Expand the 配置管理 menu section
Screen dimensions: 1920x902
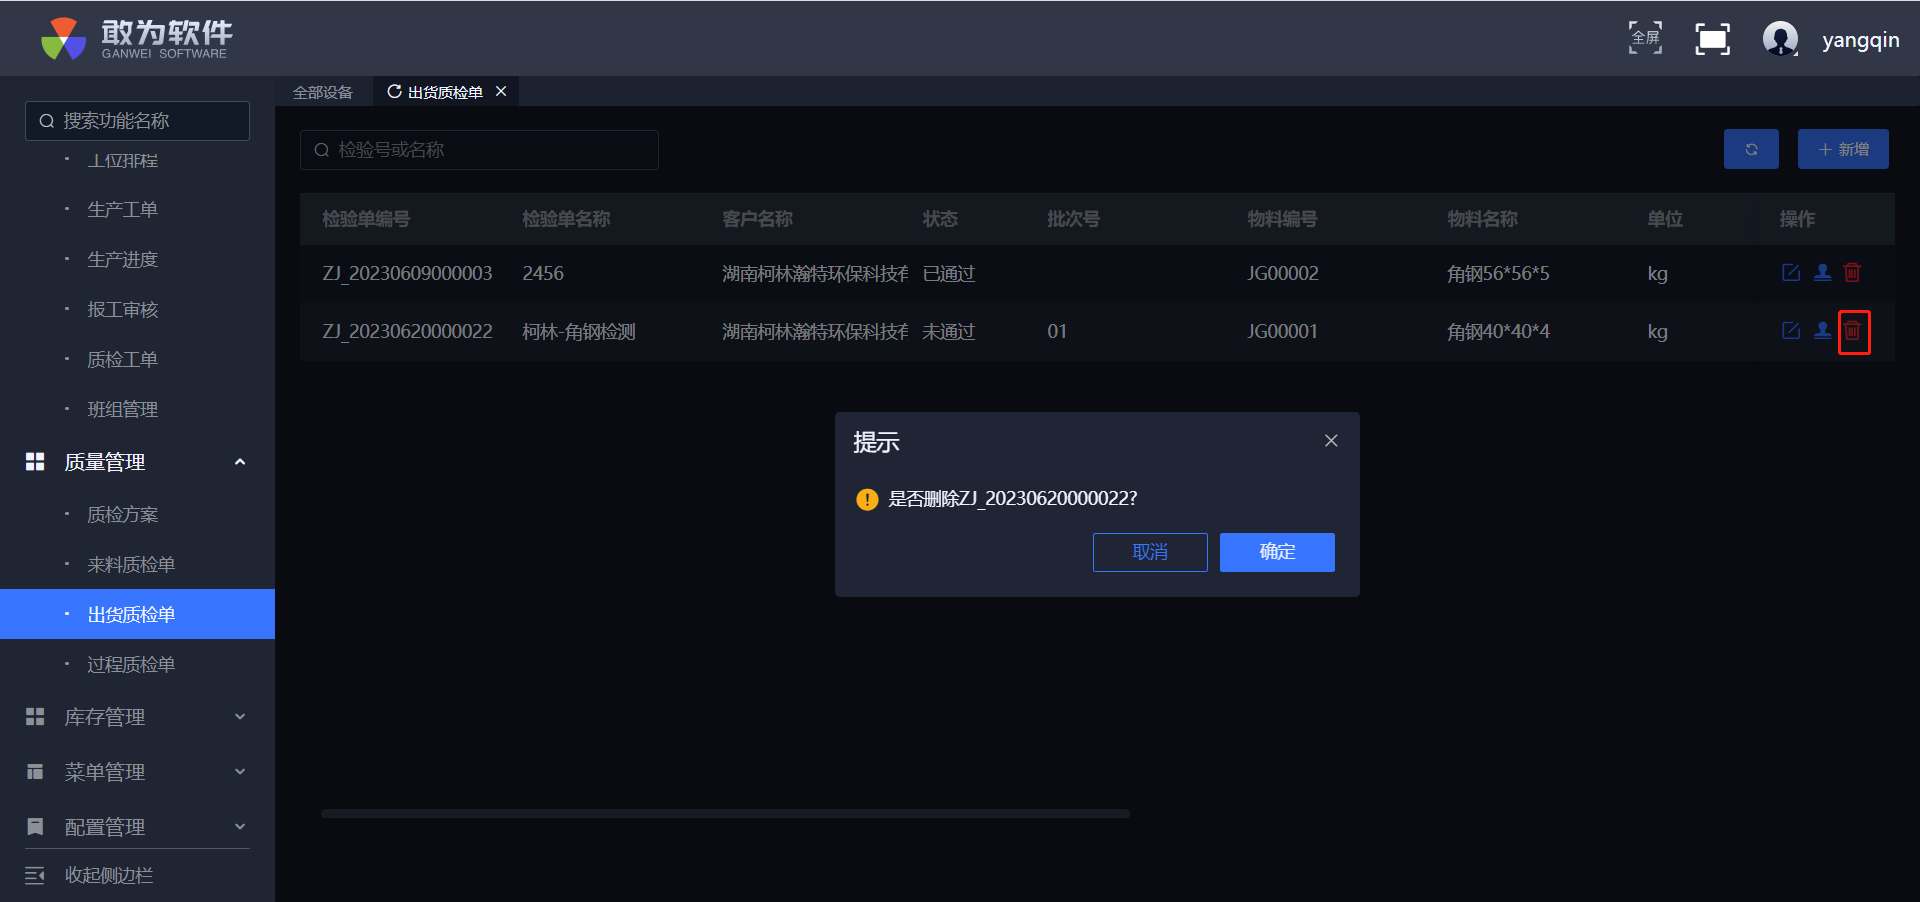click(239, 827)
